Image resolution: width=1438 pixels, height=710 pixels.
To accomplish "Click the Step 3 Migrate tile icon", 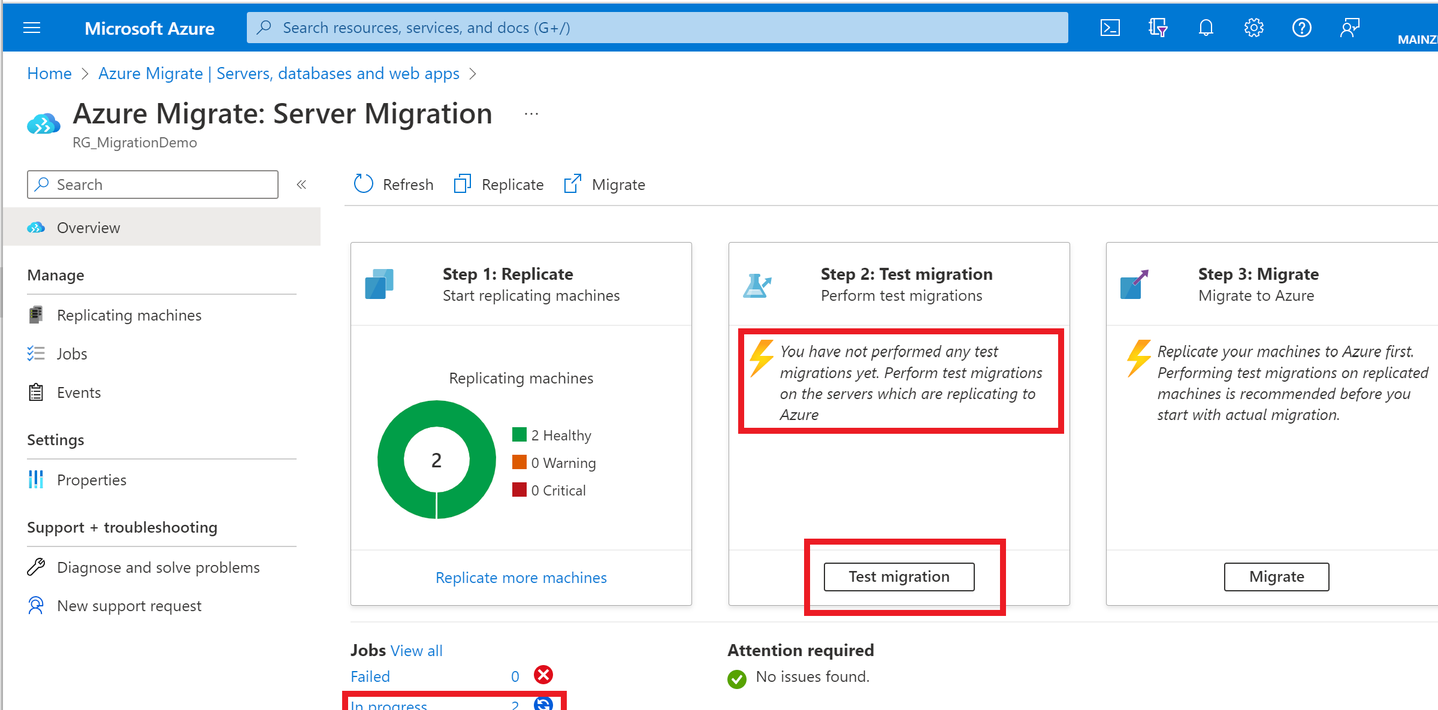I will [1135, 284].
